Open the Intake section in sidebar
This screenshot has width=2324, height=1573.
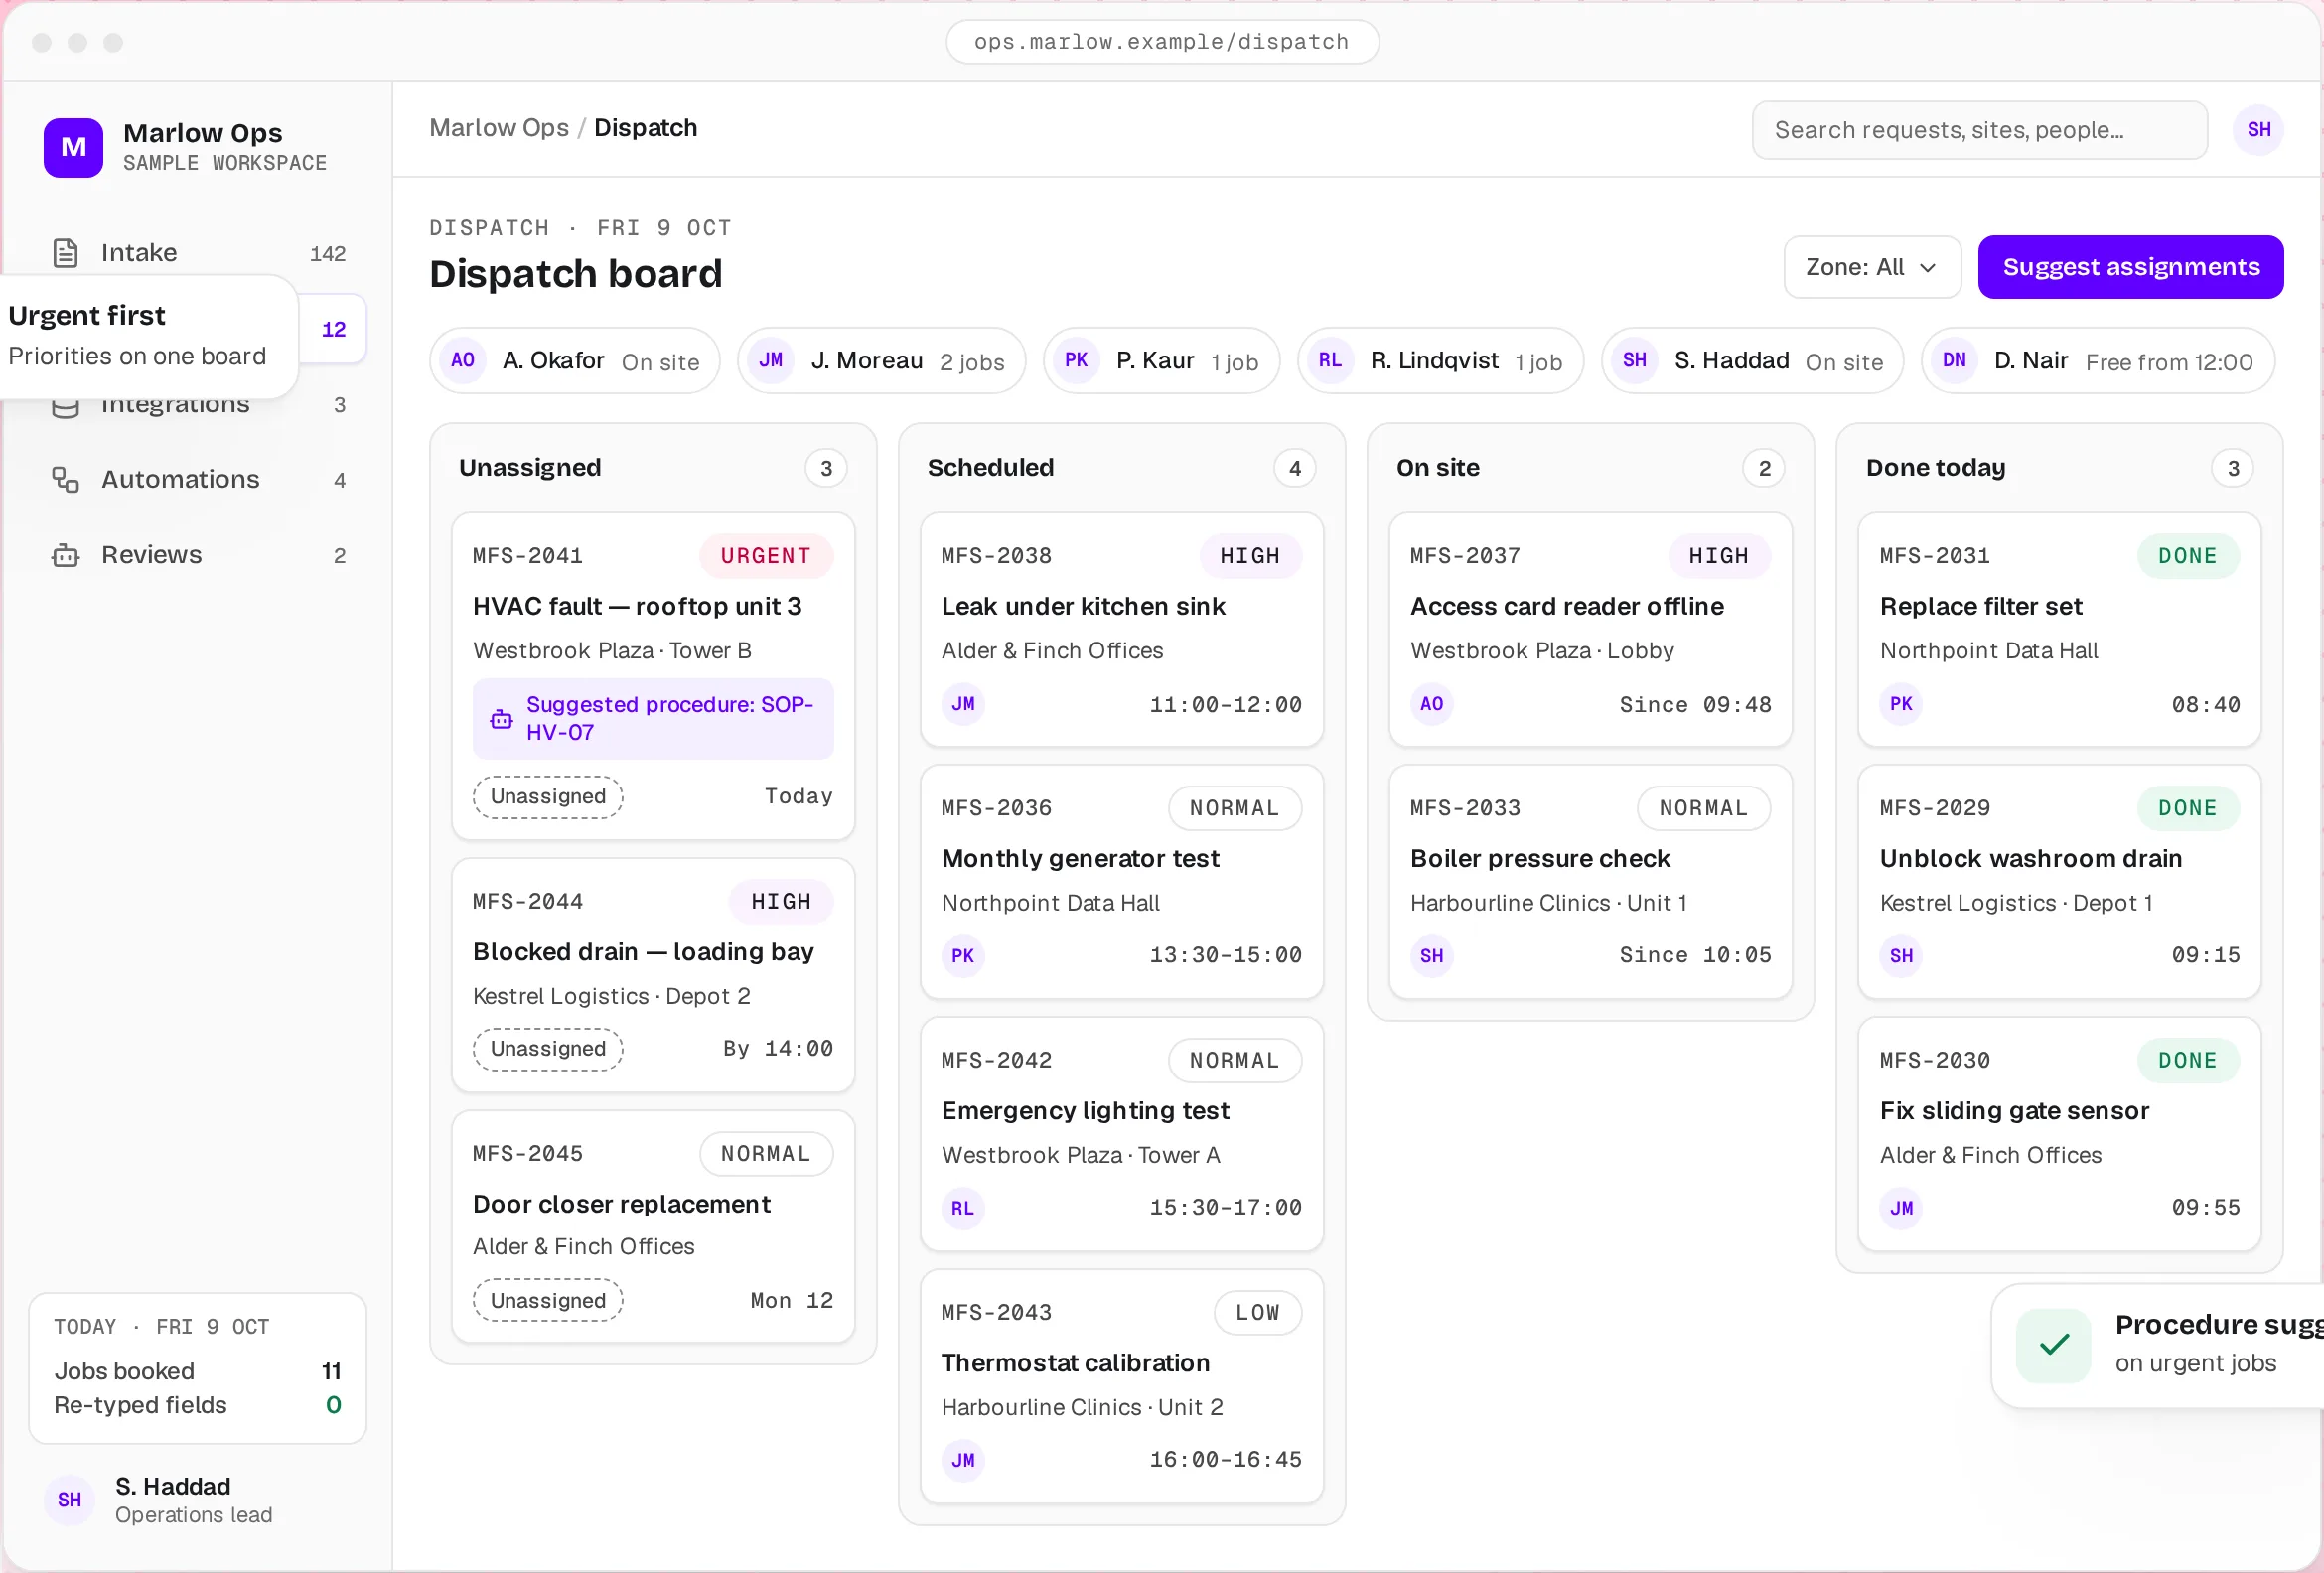pyautogui.click(x=198, y=253)
